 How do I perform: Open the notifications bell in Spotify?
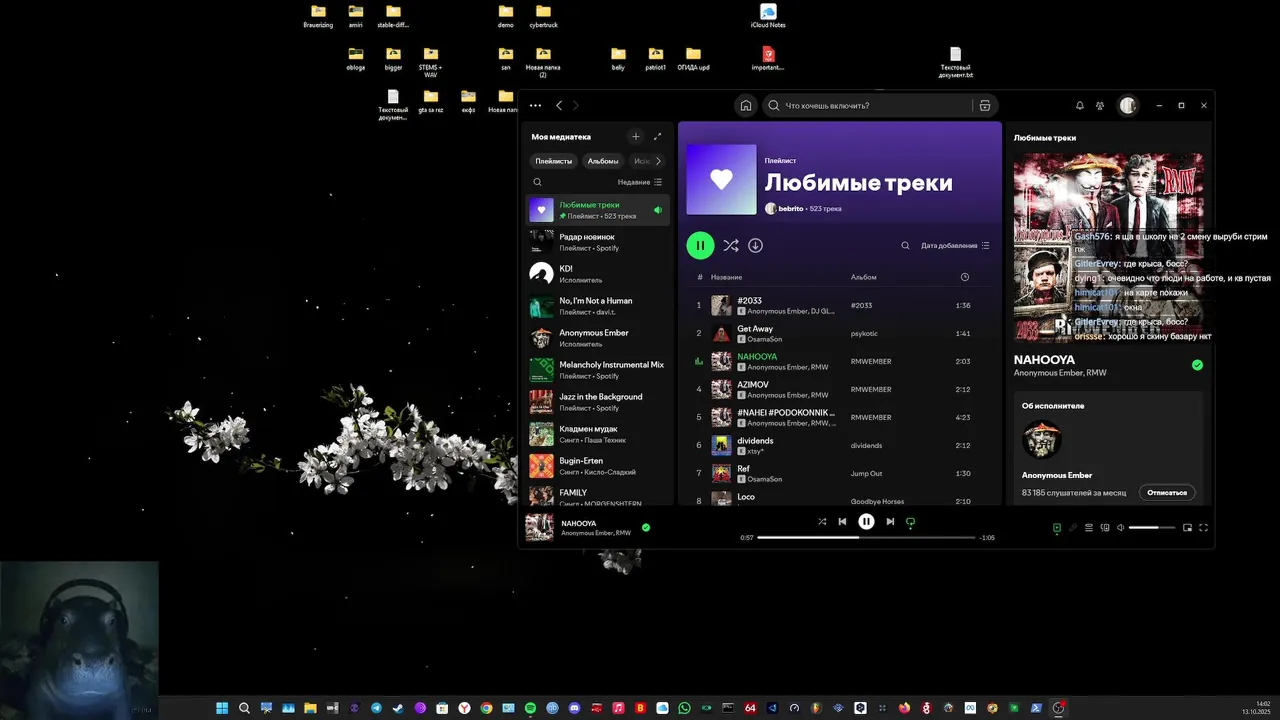pyautogui.click(x=1080, y=105)
